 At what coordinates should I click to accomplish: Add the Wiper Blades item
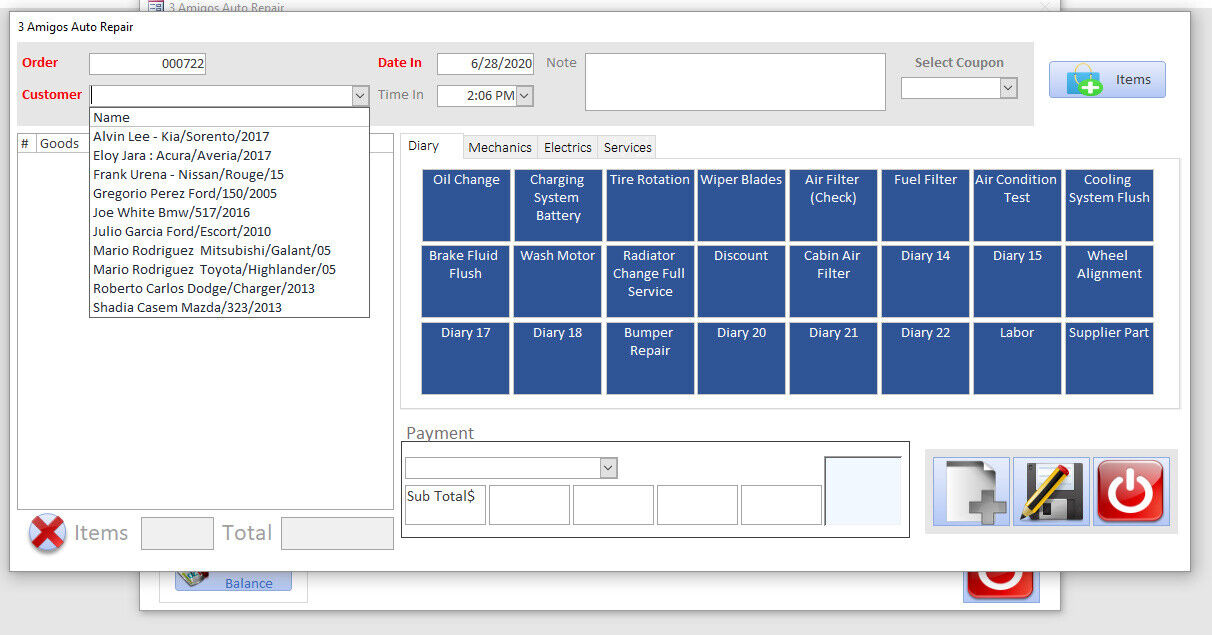741,205
